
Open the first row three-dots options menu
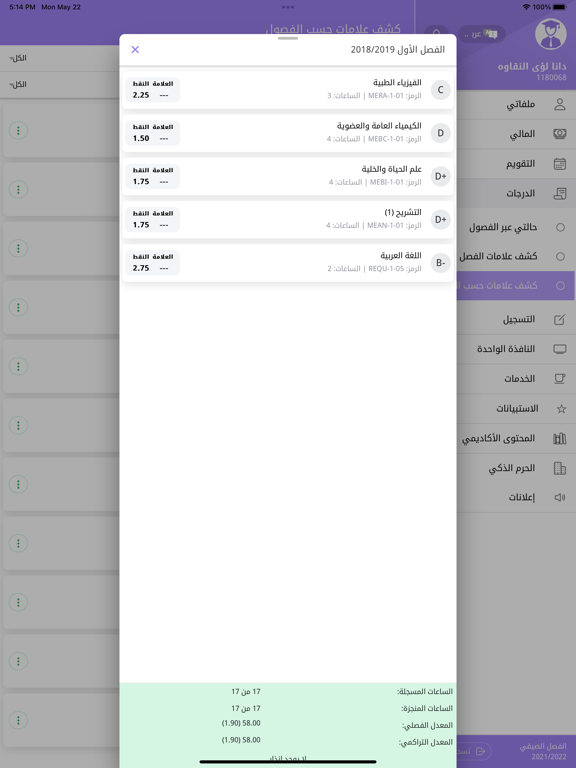tap(19, 130)
